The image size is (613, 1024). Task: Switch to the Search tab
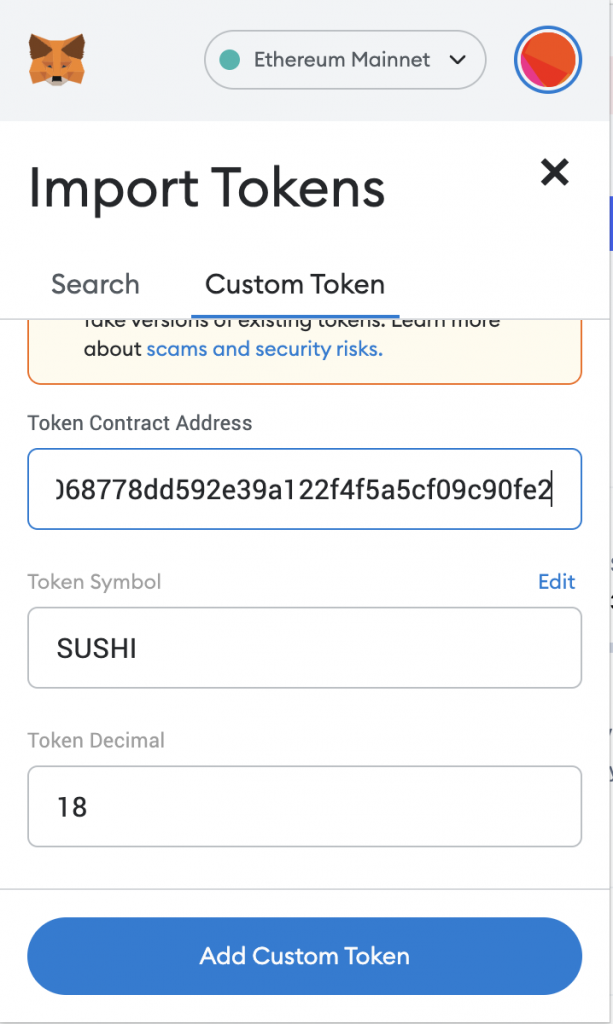[95, 284]
